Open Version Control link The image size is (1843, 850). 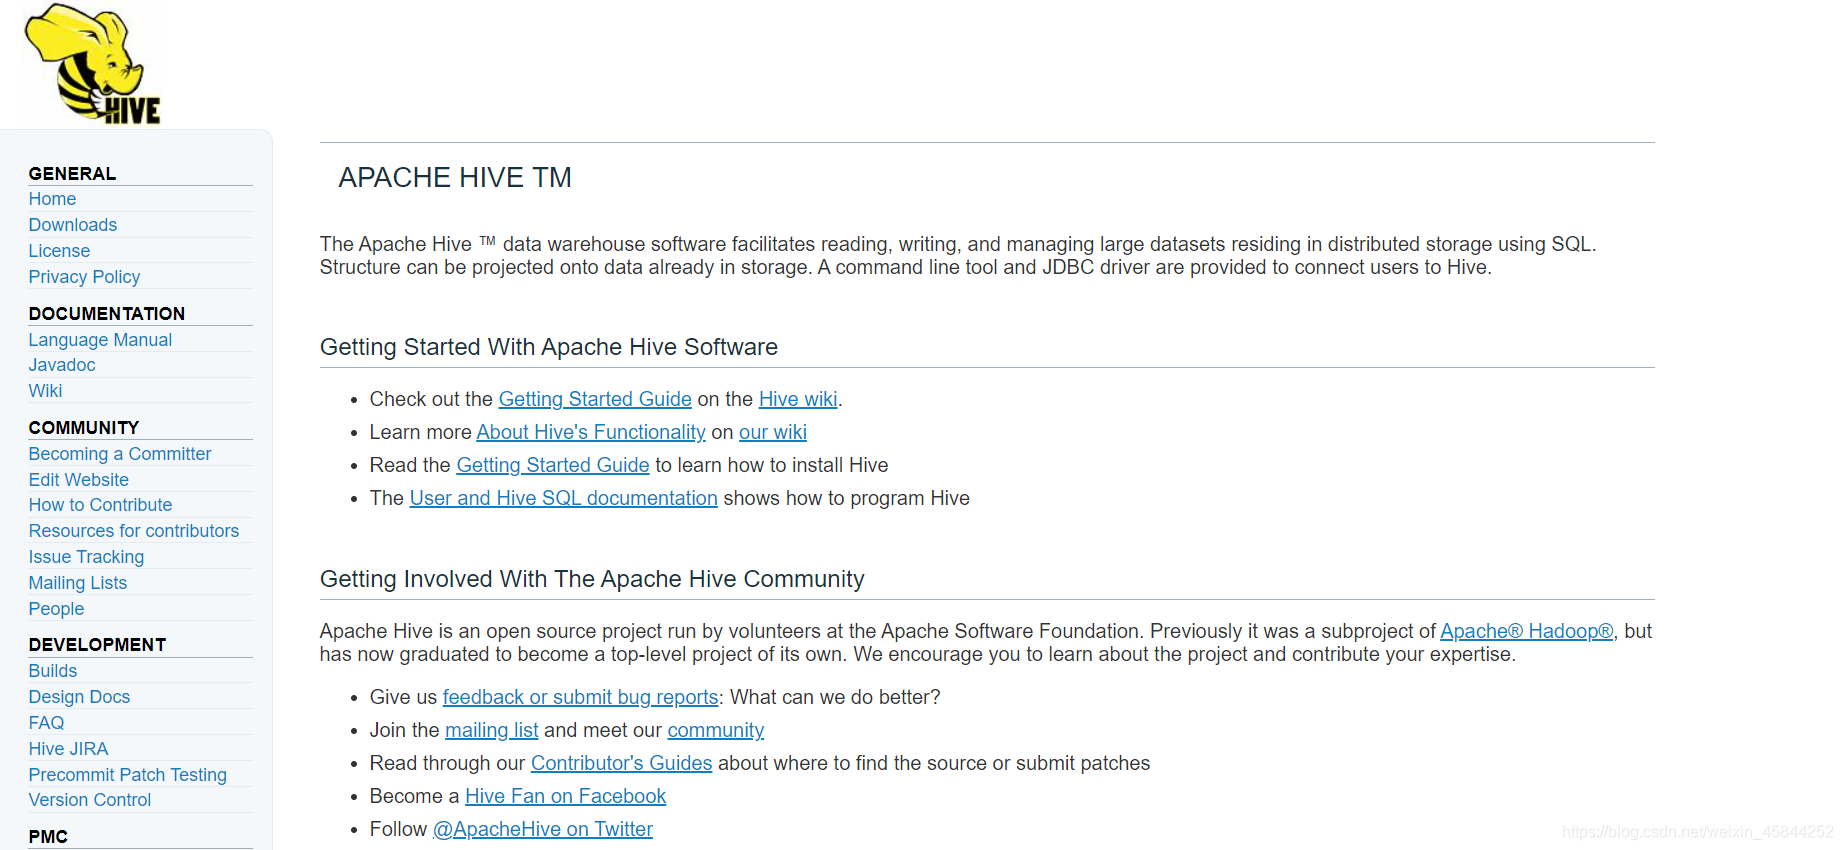click(90, 800)
